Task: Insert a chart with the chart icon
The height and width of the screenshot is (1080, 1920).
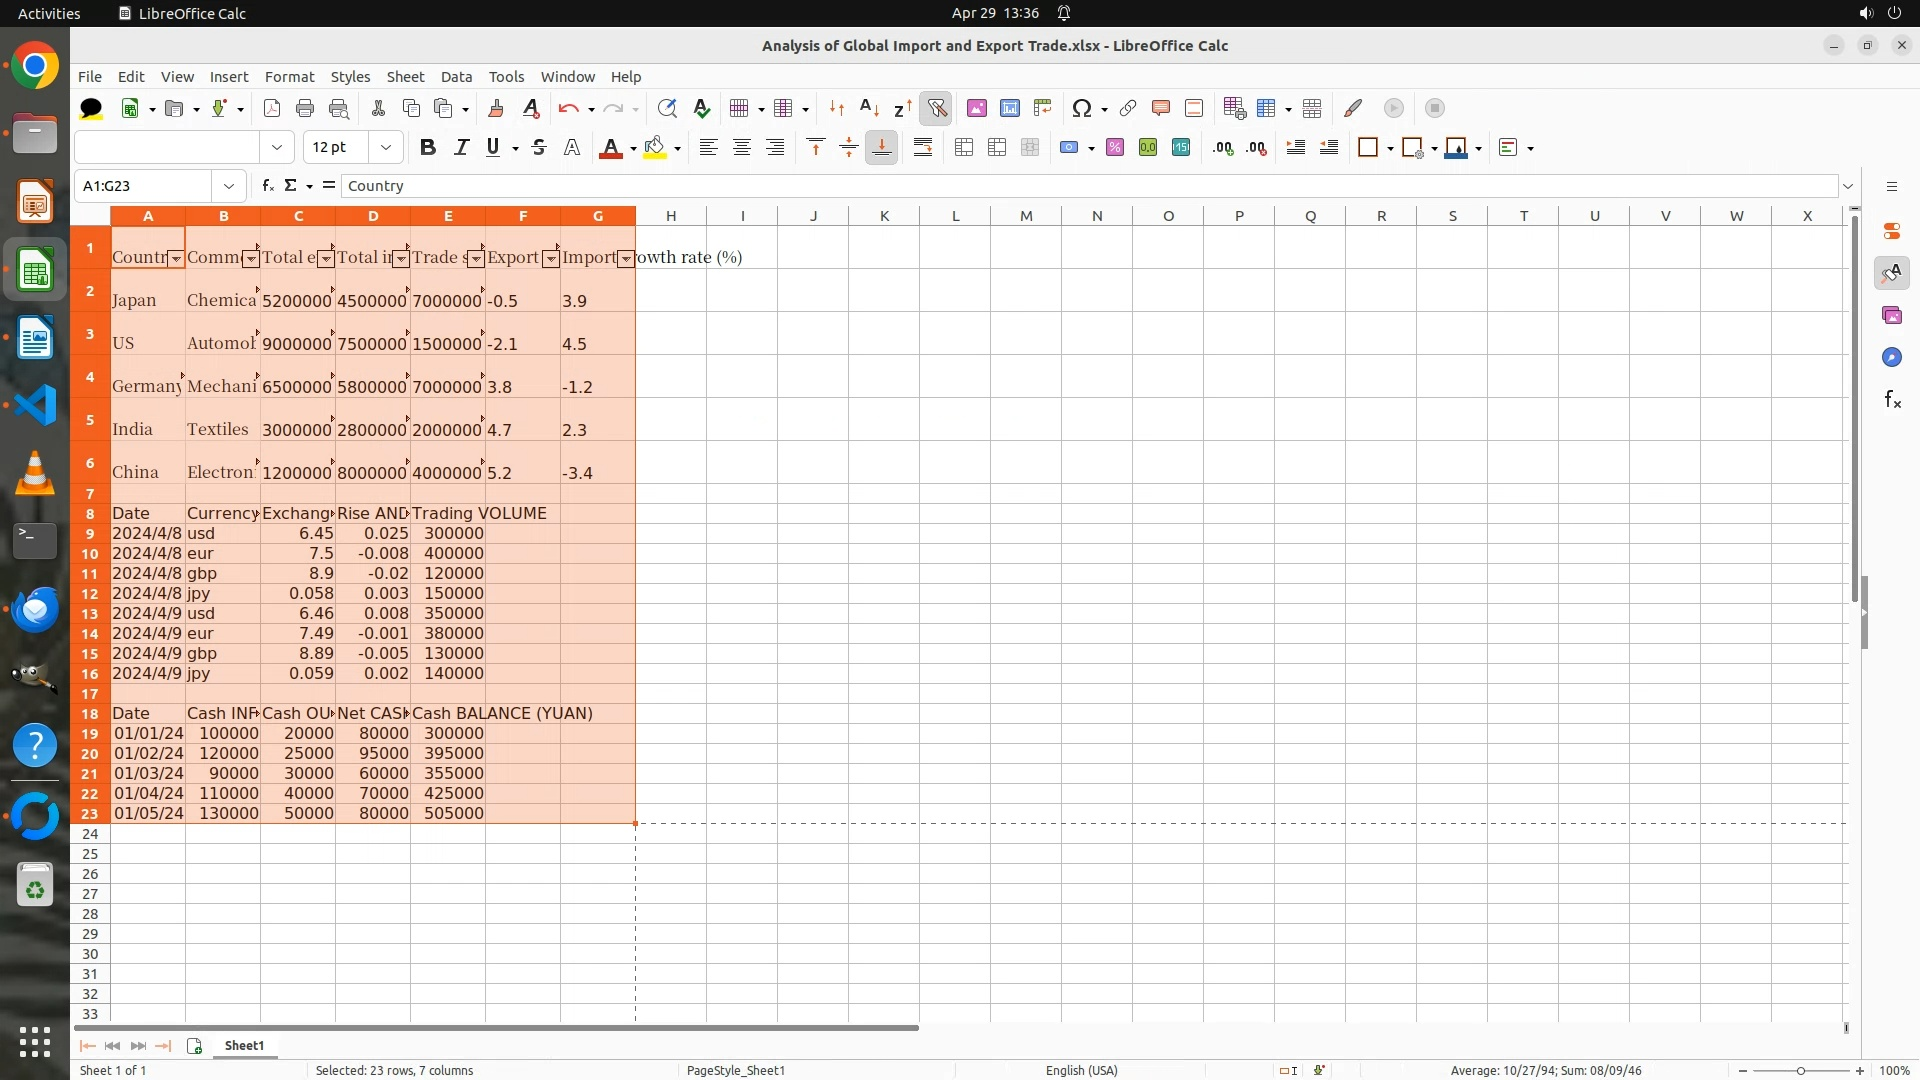Action: pyautogui.click(x=1009, y=108)
